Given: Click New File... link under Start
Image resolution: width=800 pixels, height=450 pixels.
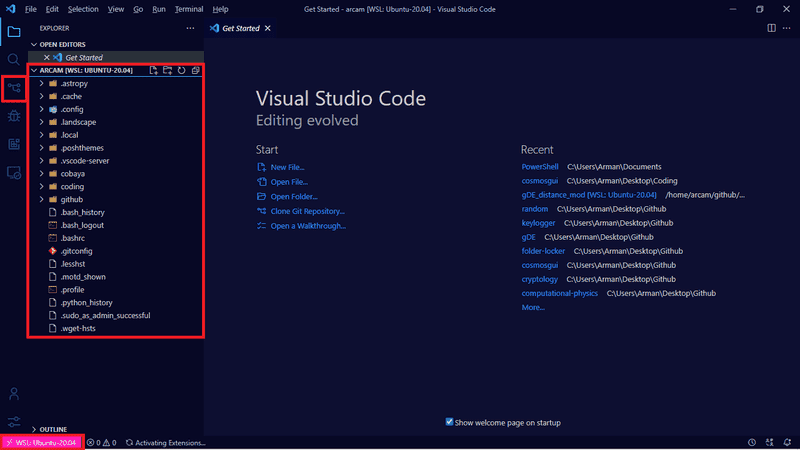Looking at the screenshot, I should coord(287,167).
